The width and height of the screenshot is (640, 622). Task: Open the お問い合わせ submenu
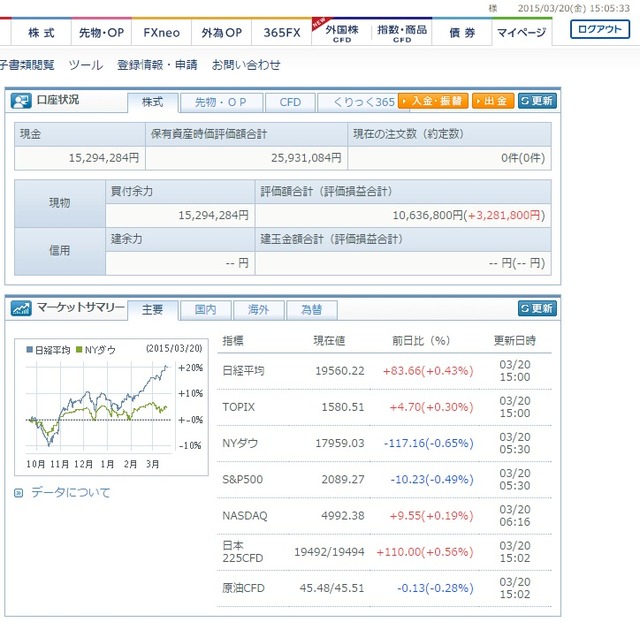[x=246, y=65]
